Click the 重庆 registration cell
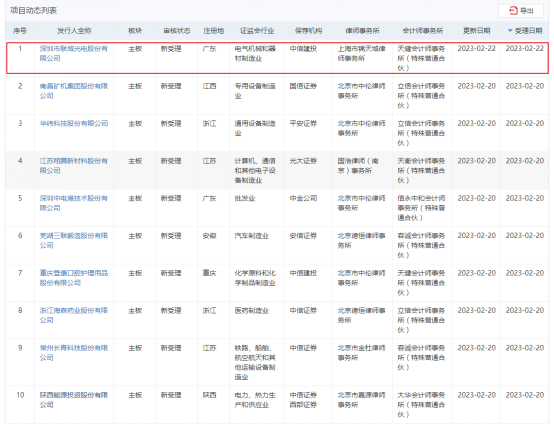This screenshot has width=554, height=428. tap(209, 273)
